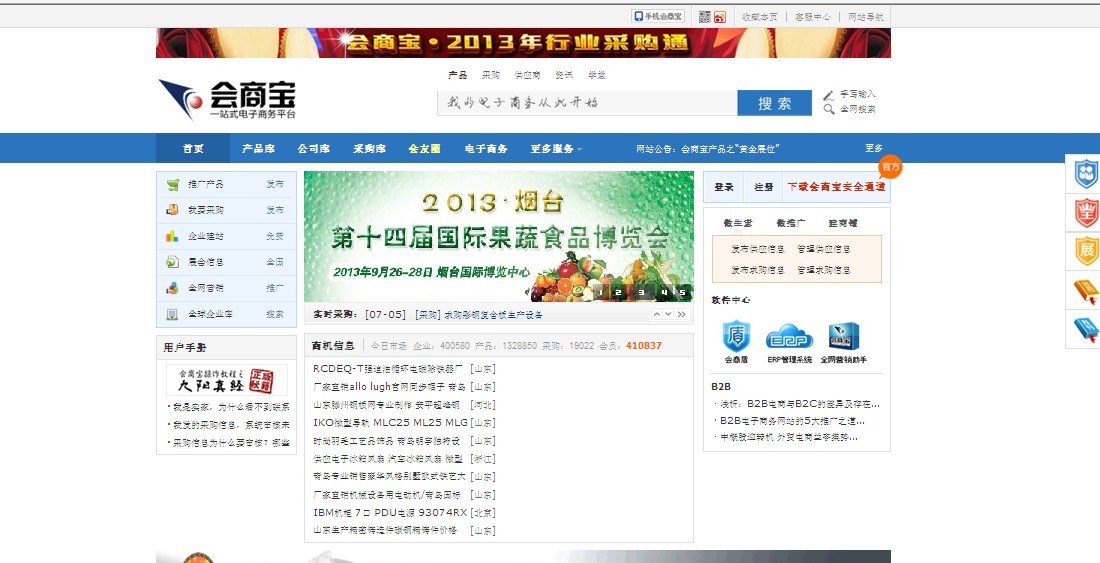Screen dimensions: 1100x563
Task: Open the 首页 navigation item
Action: coord(193,149)
